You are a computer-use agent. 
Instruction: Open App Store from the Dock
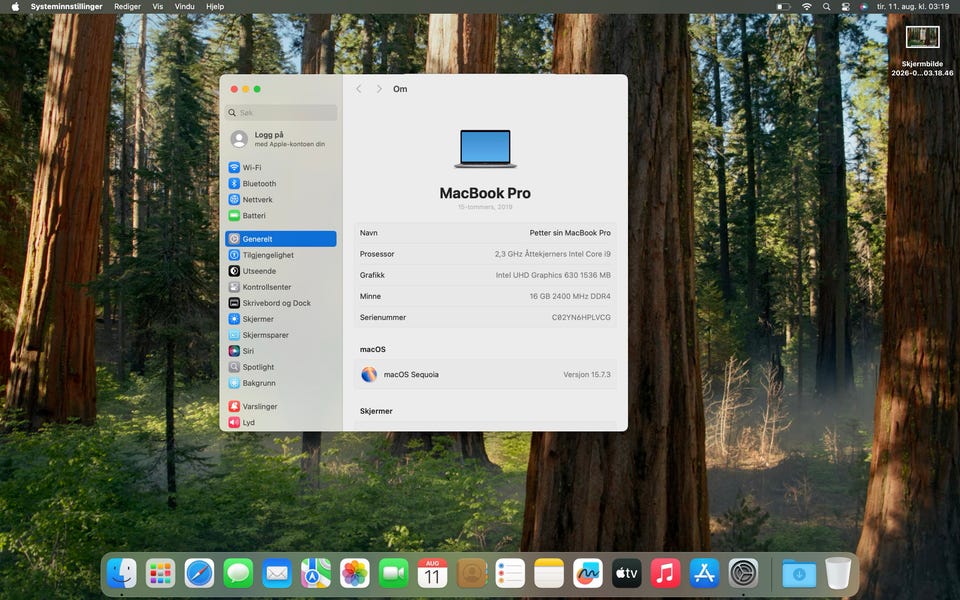(704, 574)
